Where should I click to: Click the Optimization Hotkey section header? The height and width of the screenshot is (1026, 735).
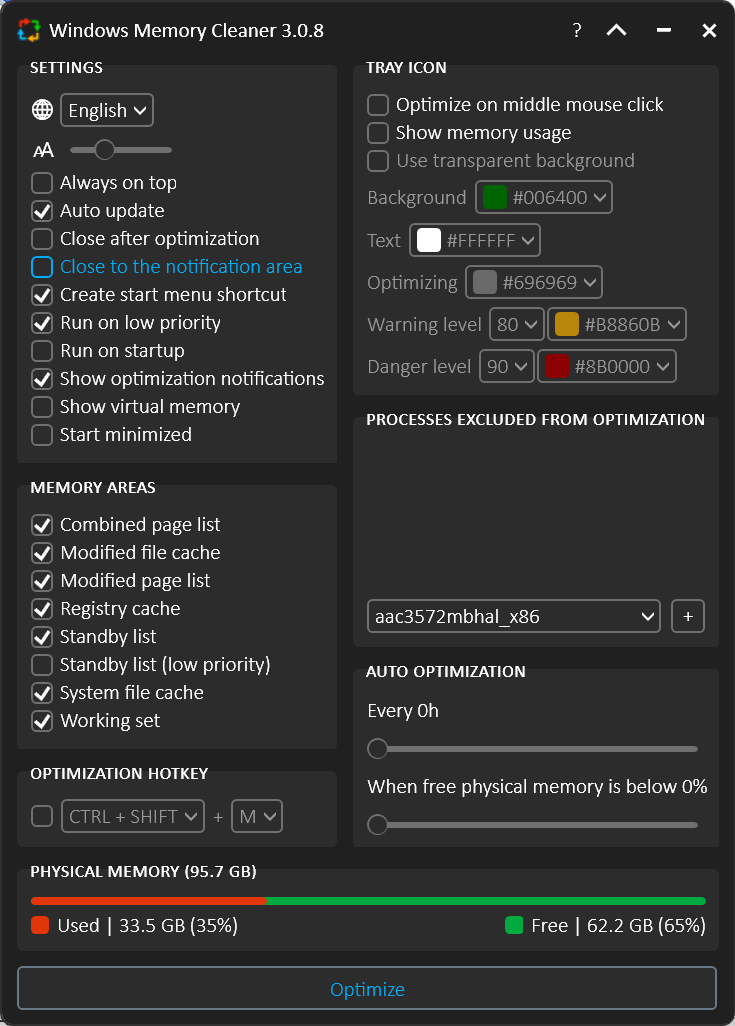(119, 774)
